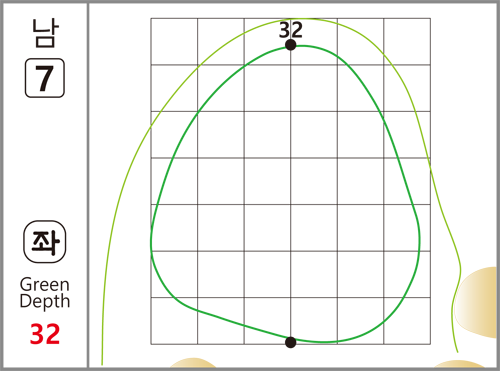Click the sand bunker on right edge
The width and height of the screenshot is (500, 371).
coord(477,303)
